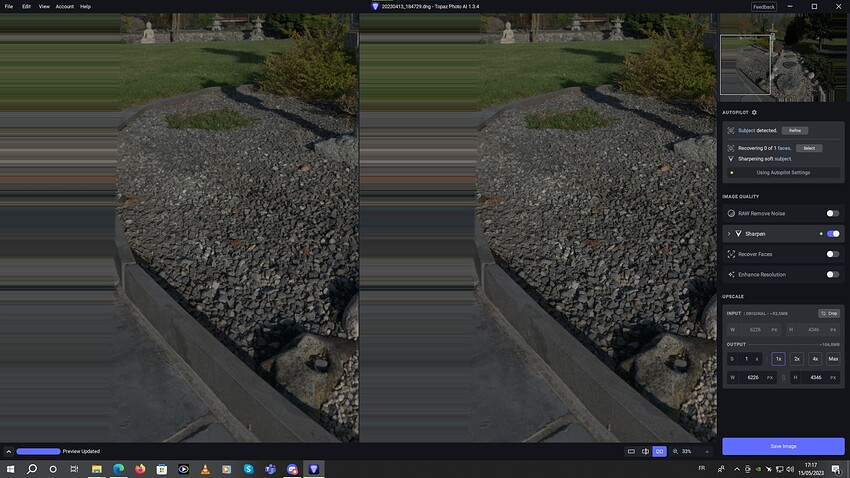Select the split slider view icon
This screenshot has width=850, height=478.
point(645,451)
